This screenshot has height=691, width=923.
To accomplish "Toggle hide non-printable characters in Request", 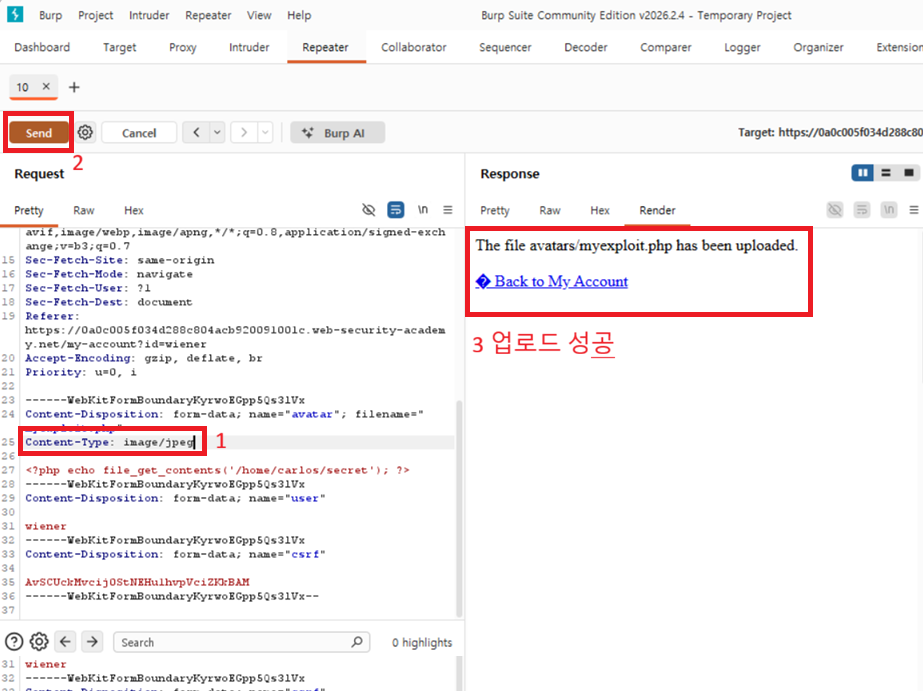I will (368, 210).
